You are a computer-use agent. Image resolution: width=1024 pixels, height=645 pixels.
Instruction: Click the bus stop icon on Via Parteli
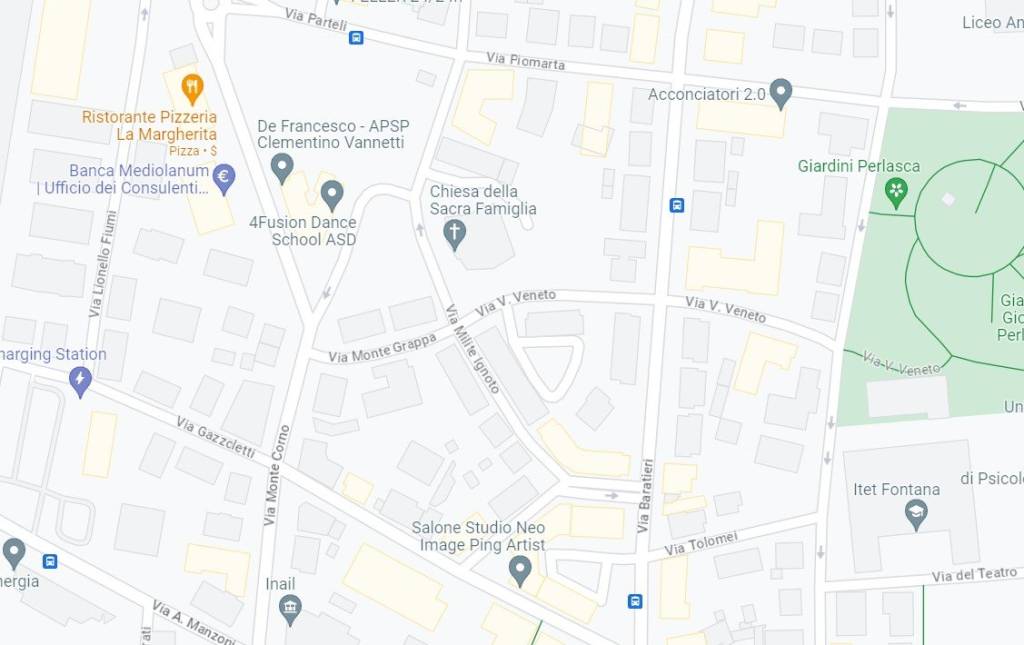pyautogui.click(x=356, y=38)
